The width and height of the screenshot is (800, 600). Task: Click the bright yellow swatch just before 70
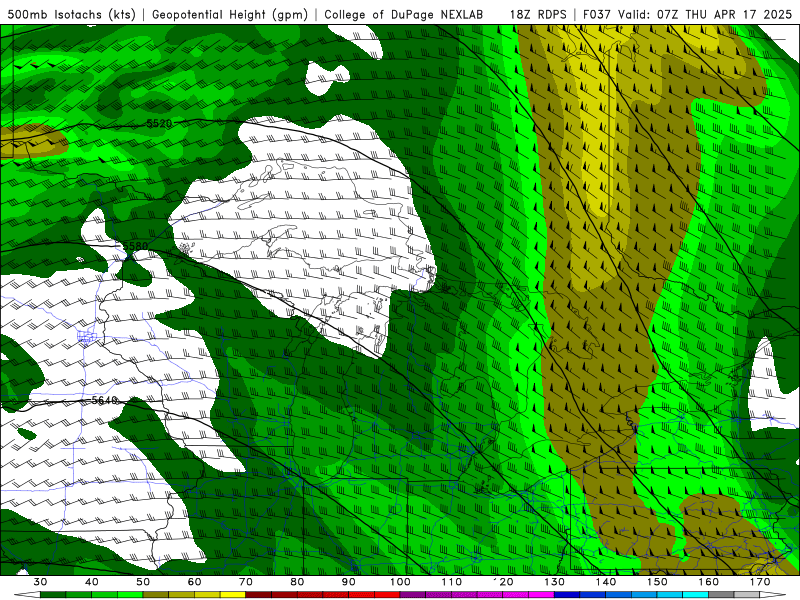coord(233,595)
